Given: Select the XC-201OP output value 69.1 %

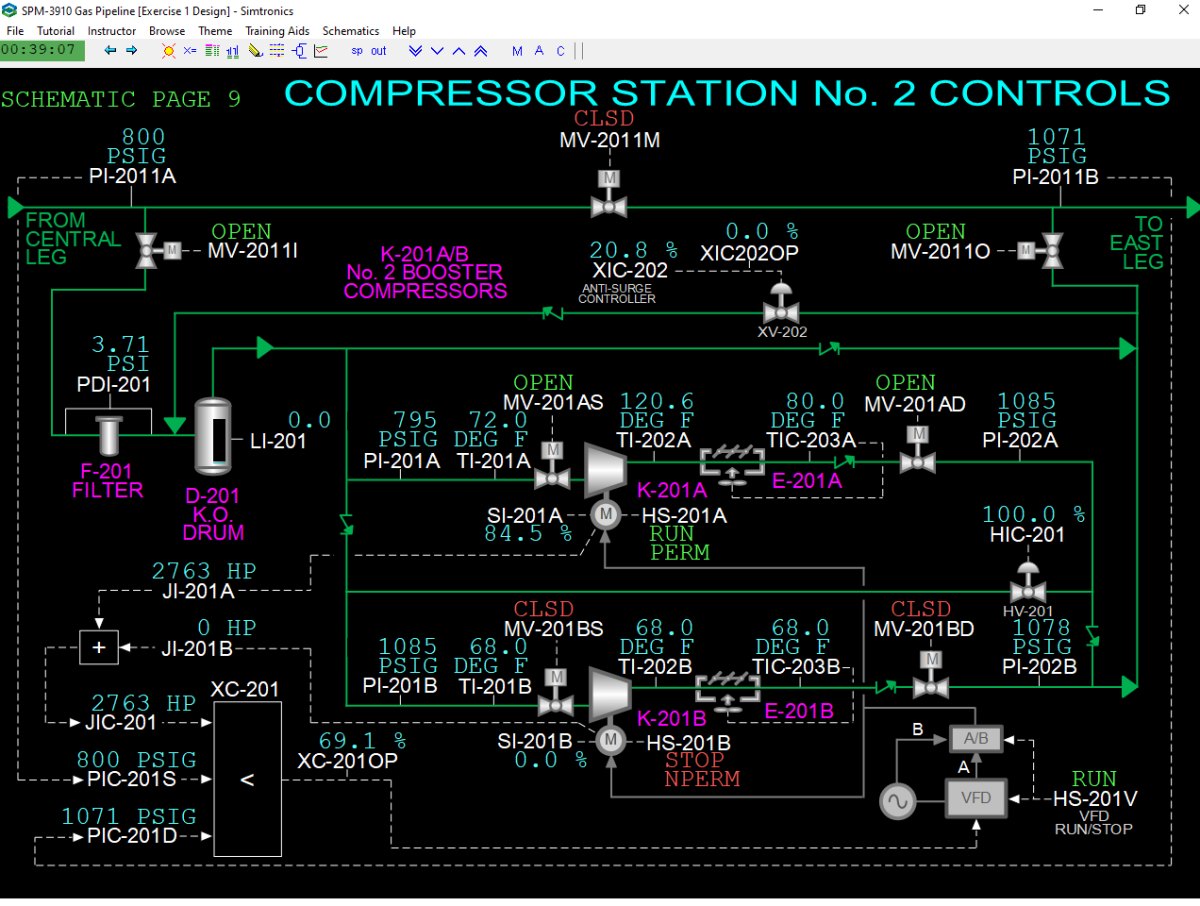Looking at the screenshot, I should pyautogui.click(x=363, y=741).
